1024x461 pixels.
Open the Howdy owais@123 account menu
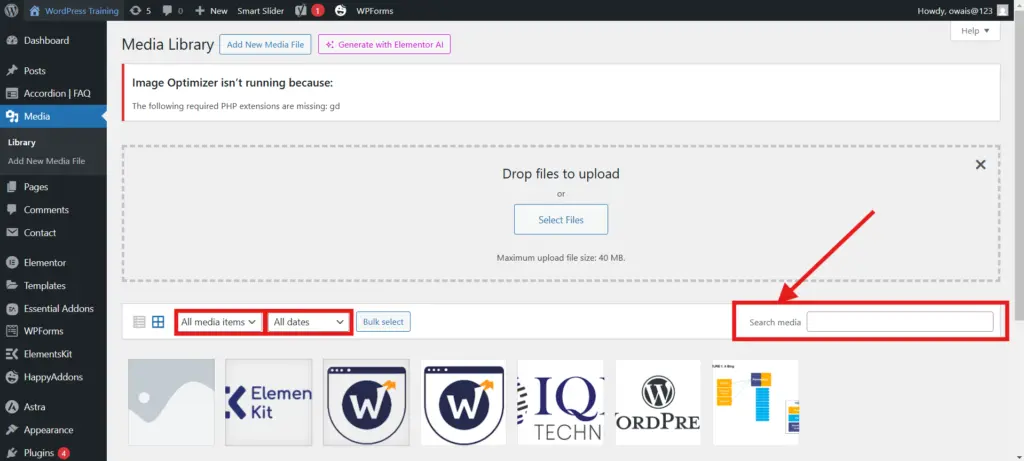click(x=963, y=10)
